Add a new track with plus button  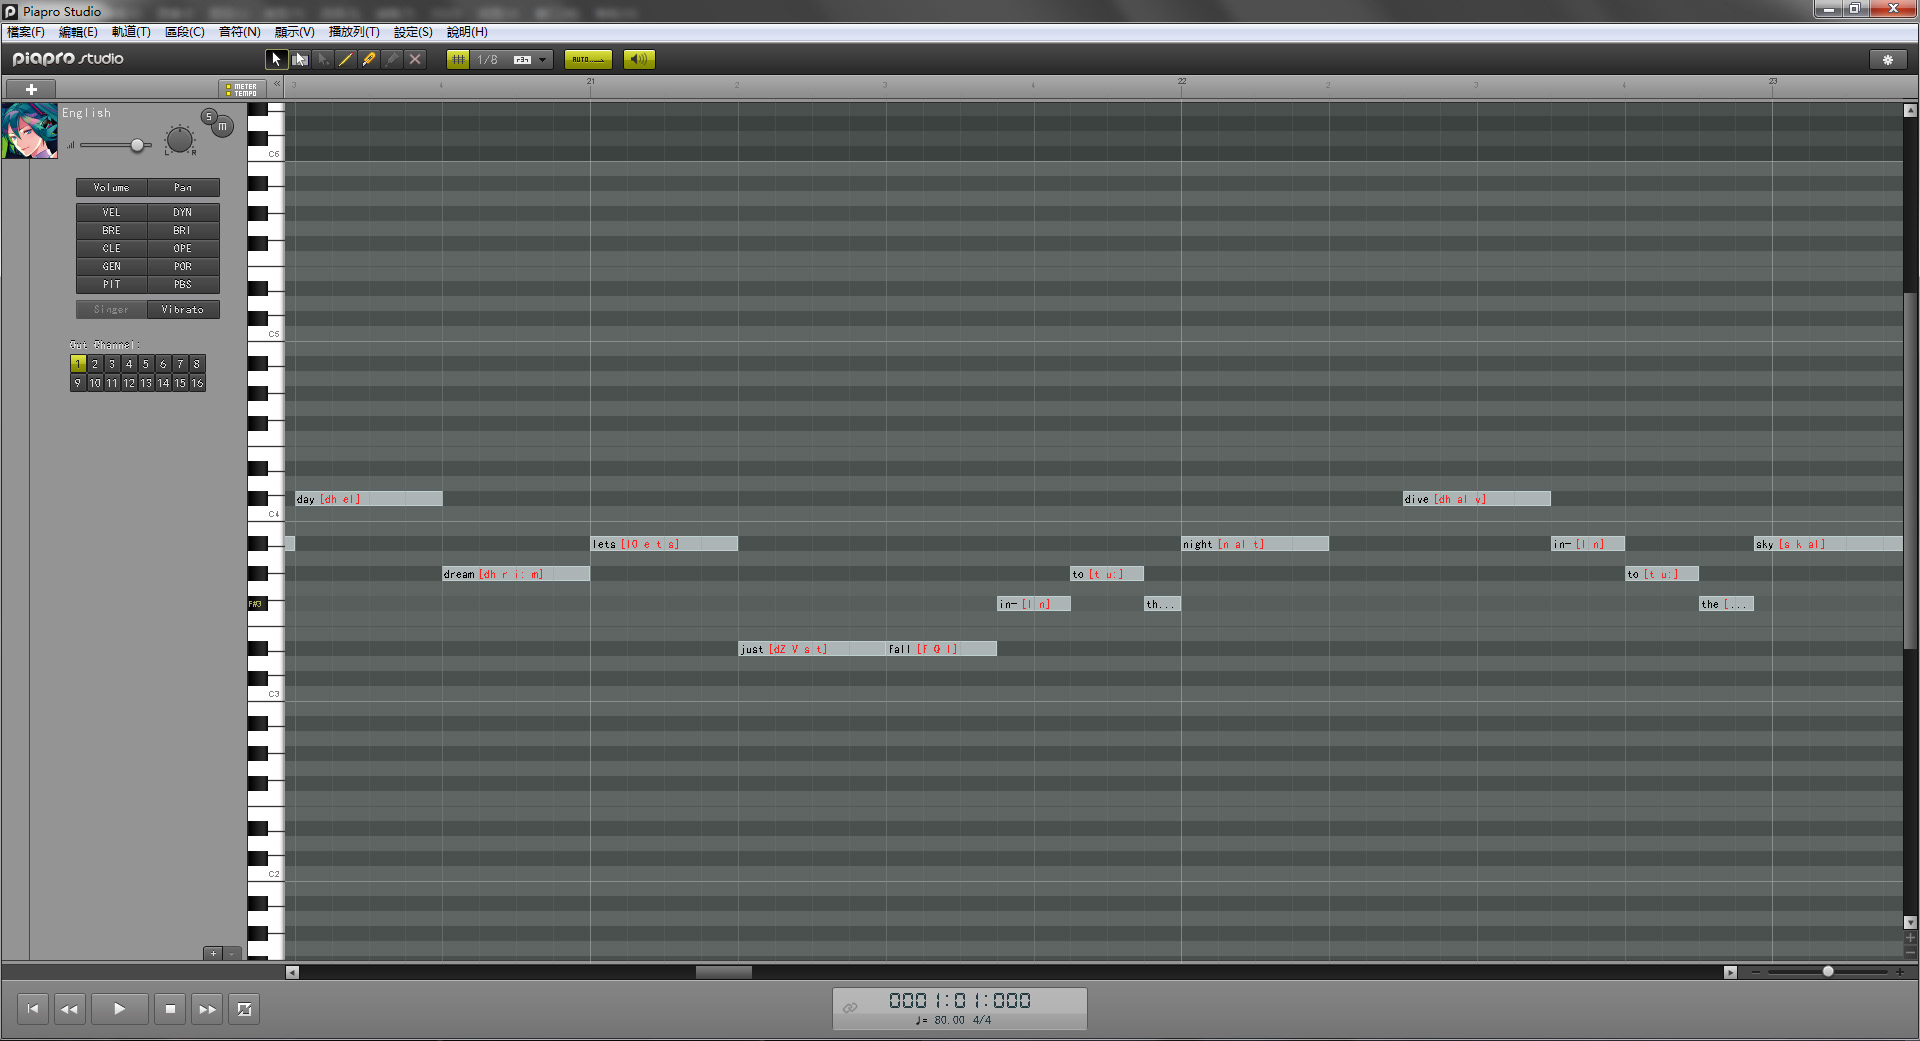[x=31, y=89]
